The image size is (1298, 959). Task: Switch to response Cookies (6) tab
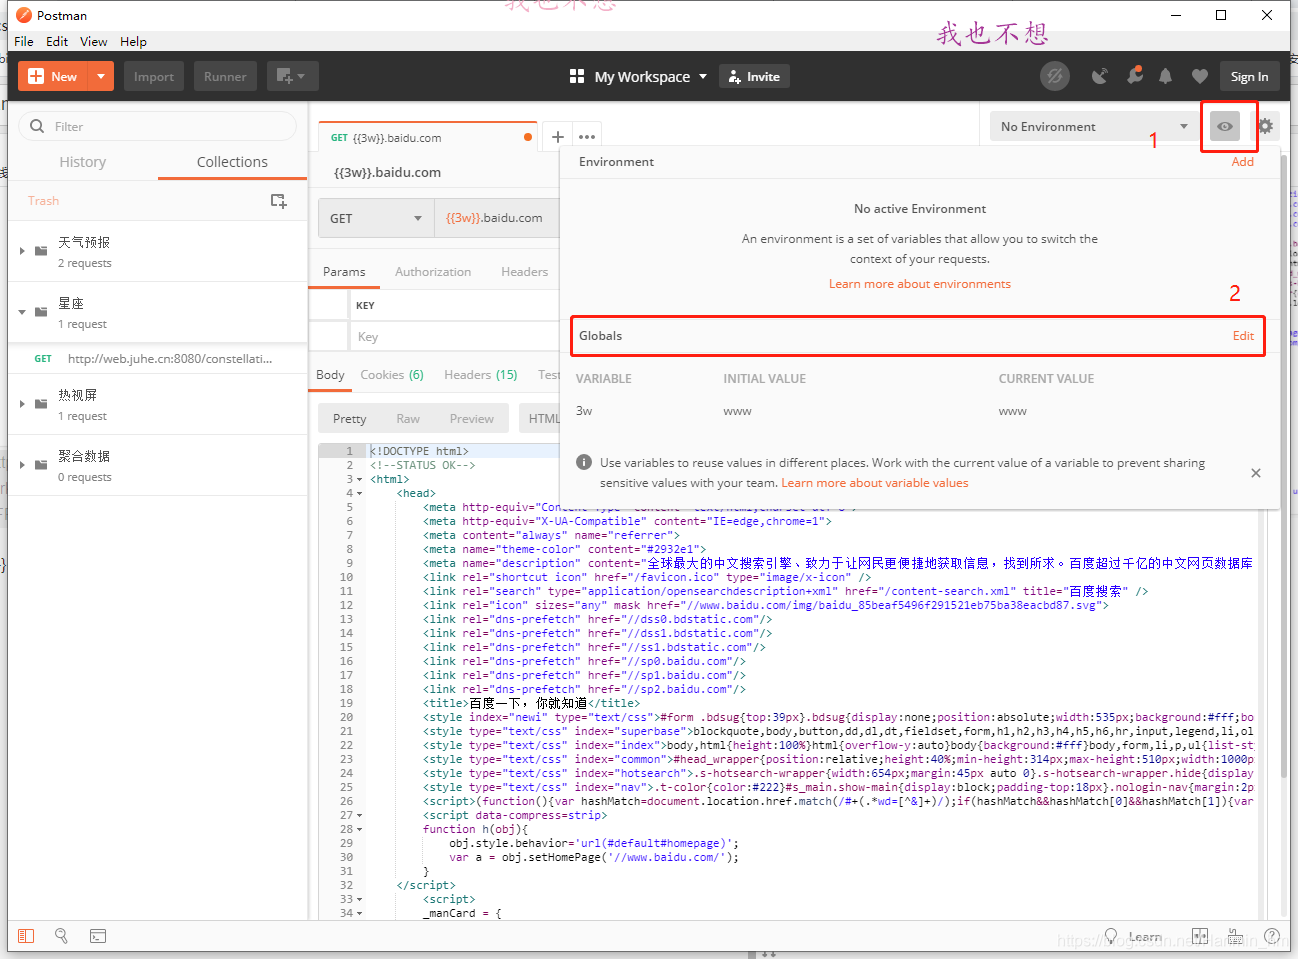coord(392,375)
